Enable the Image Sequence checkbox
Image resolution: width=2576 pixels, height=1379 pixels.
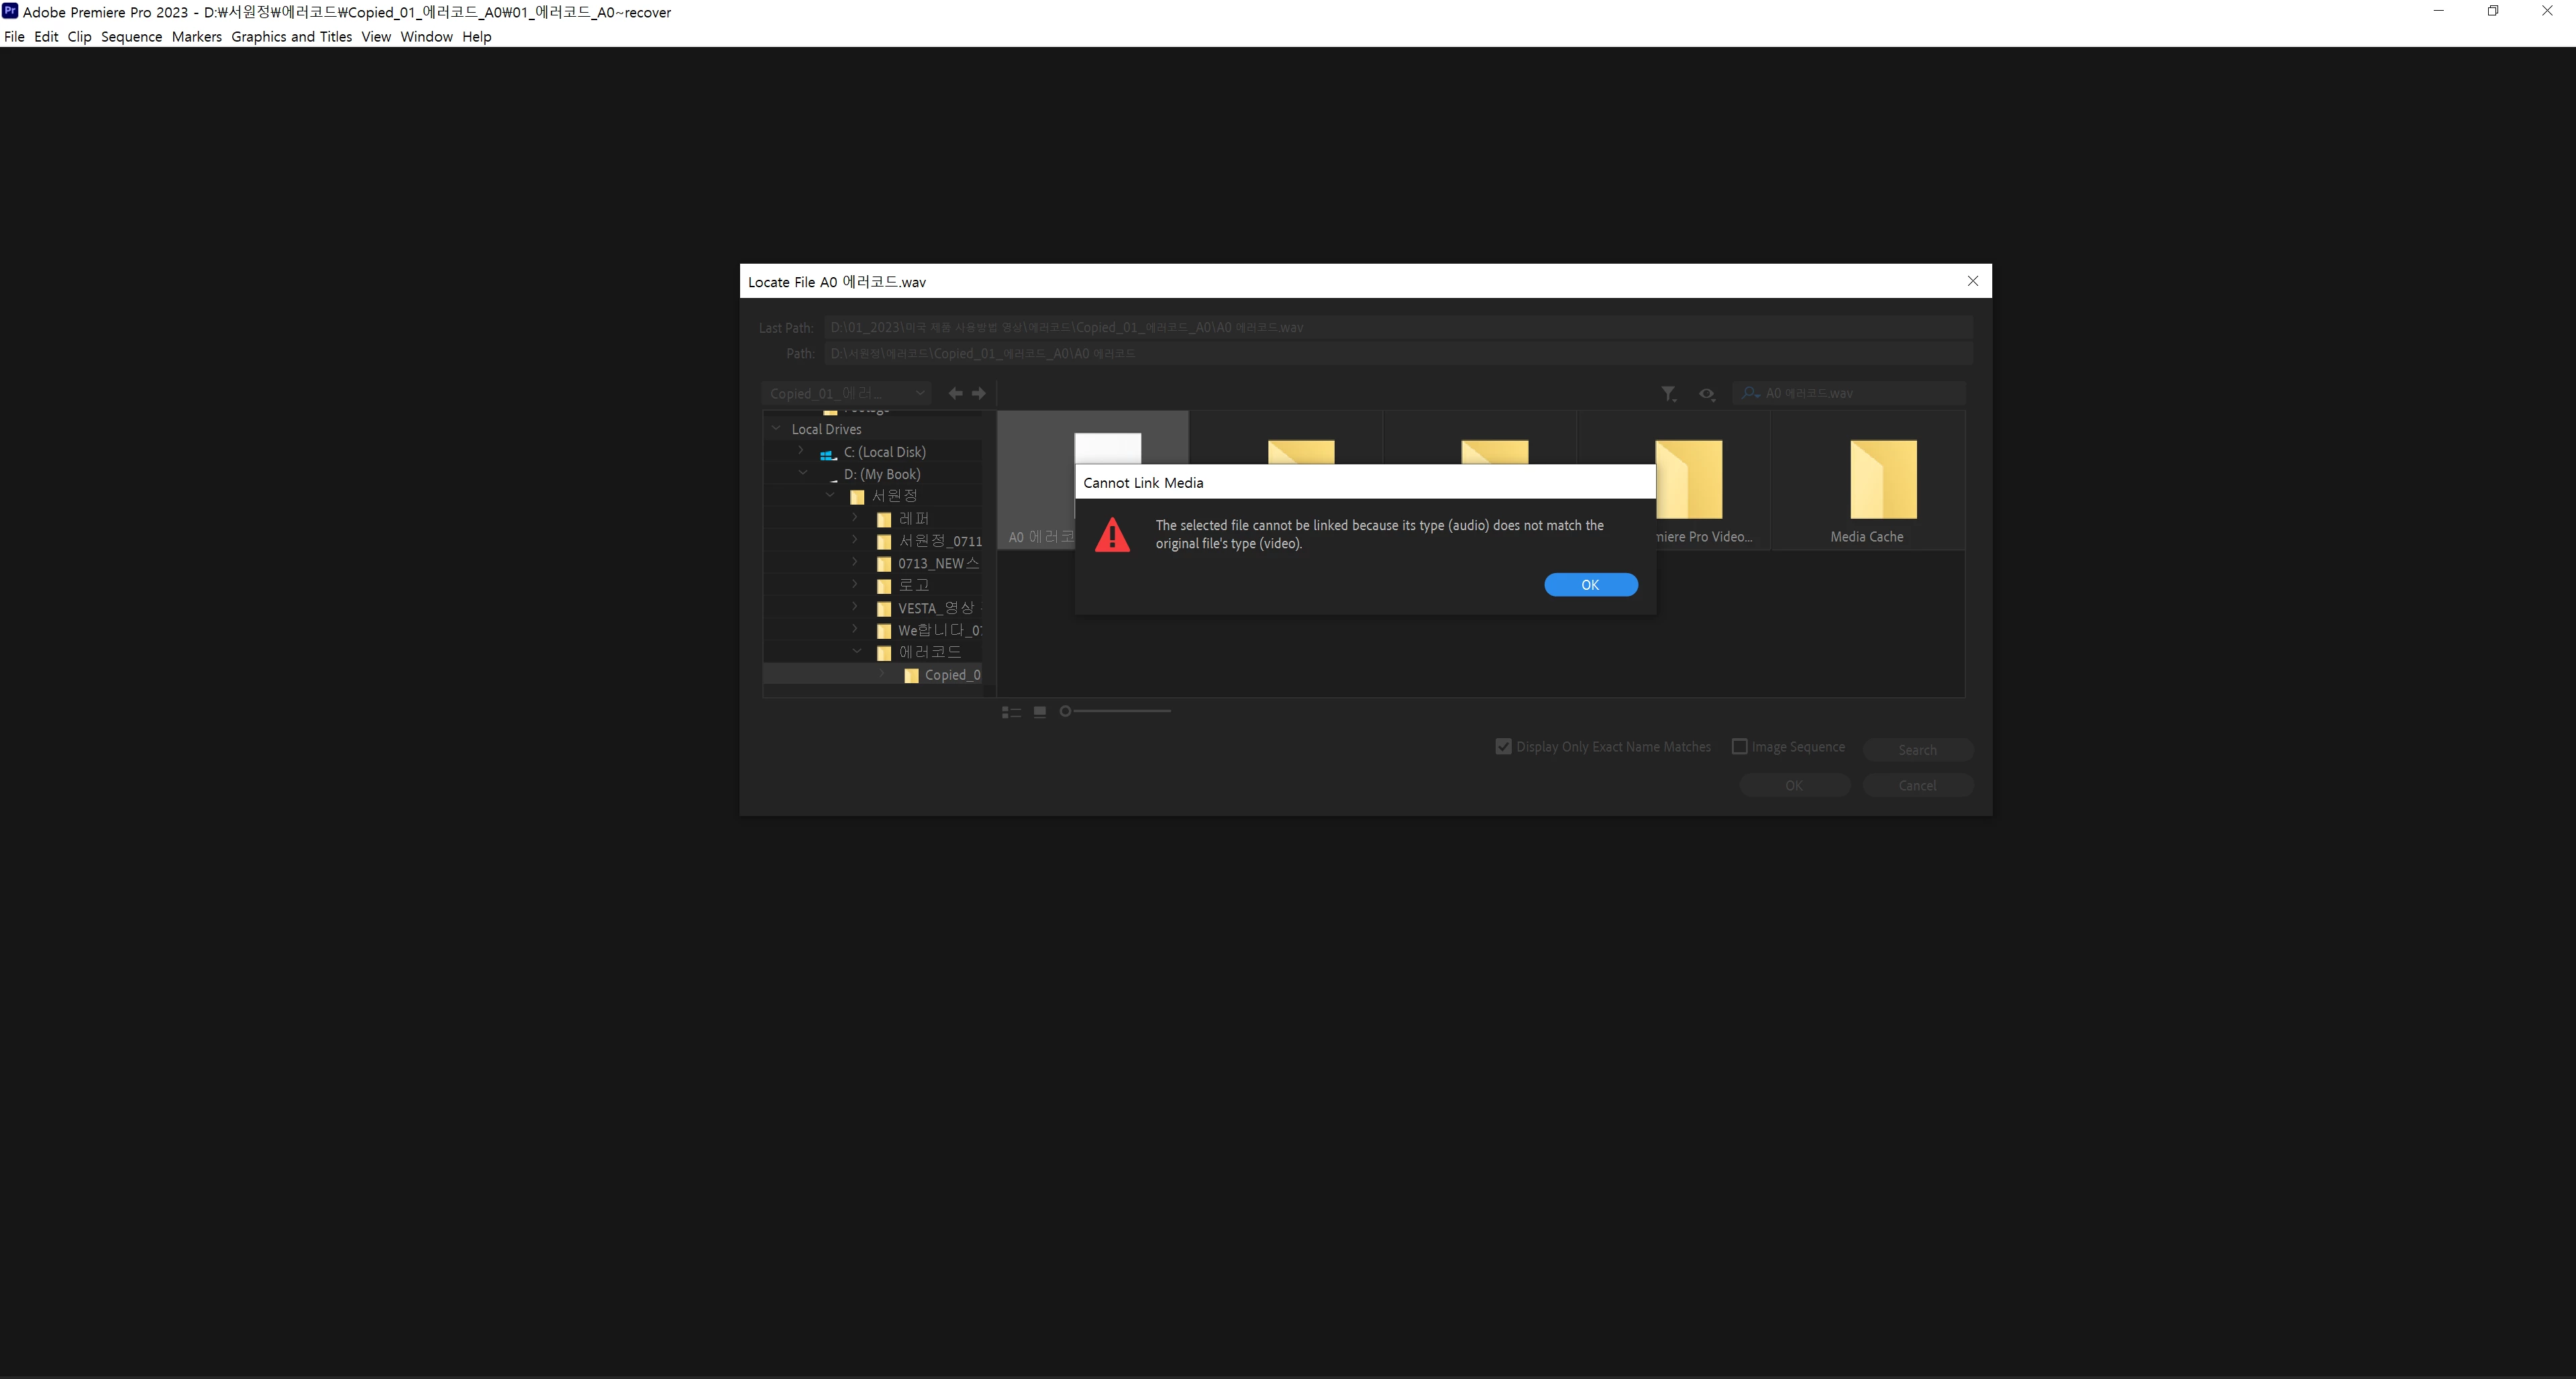(1739, 747)
